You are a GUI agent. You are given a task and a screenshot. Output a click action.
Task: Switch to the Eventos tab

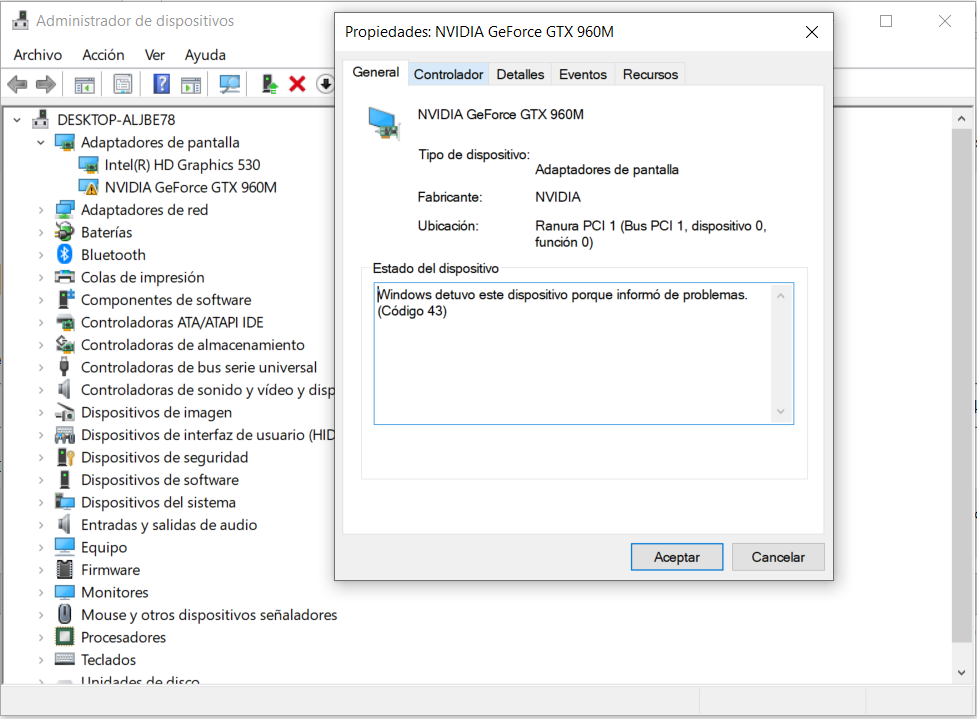coord(583,74)
